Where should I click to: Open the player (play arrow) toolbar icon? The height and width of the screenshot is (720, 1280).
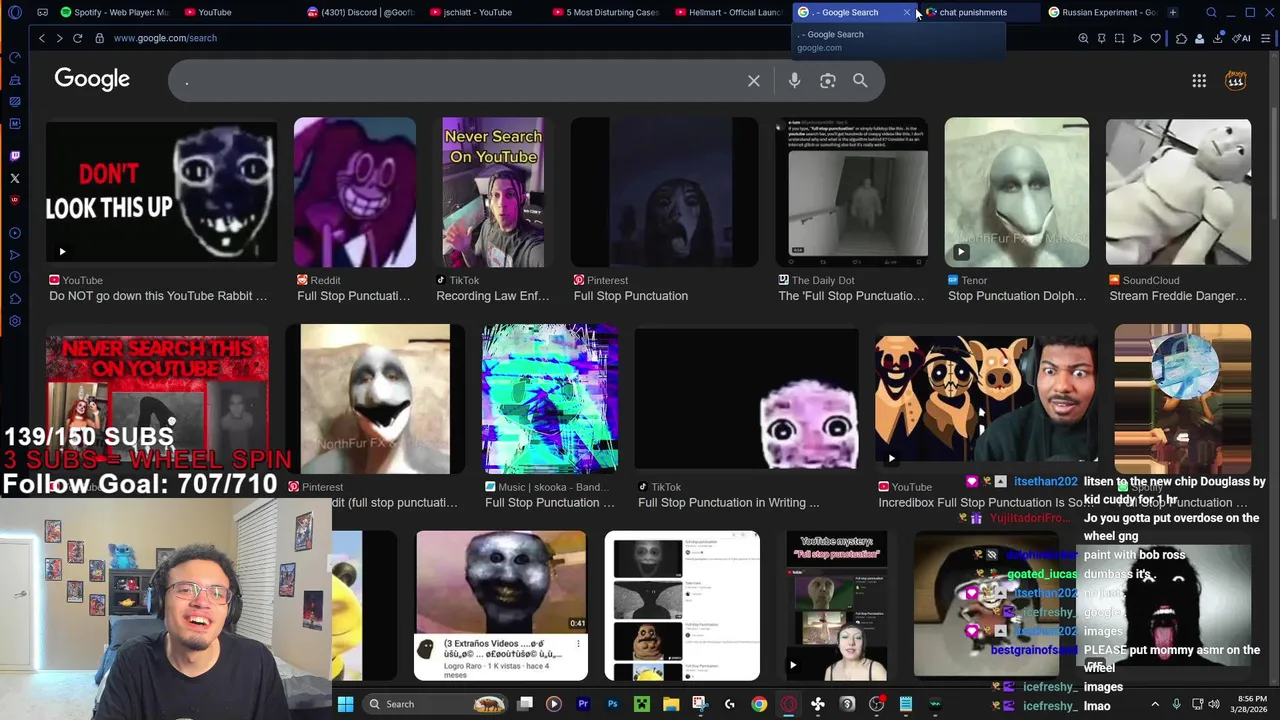pos(1137,38)
